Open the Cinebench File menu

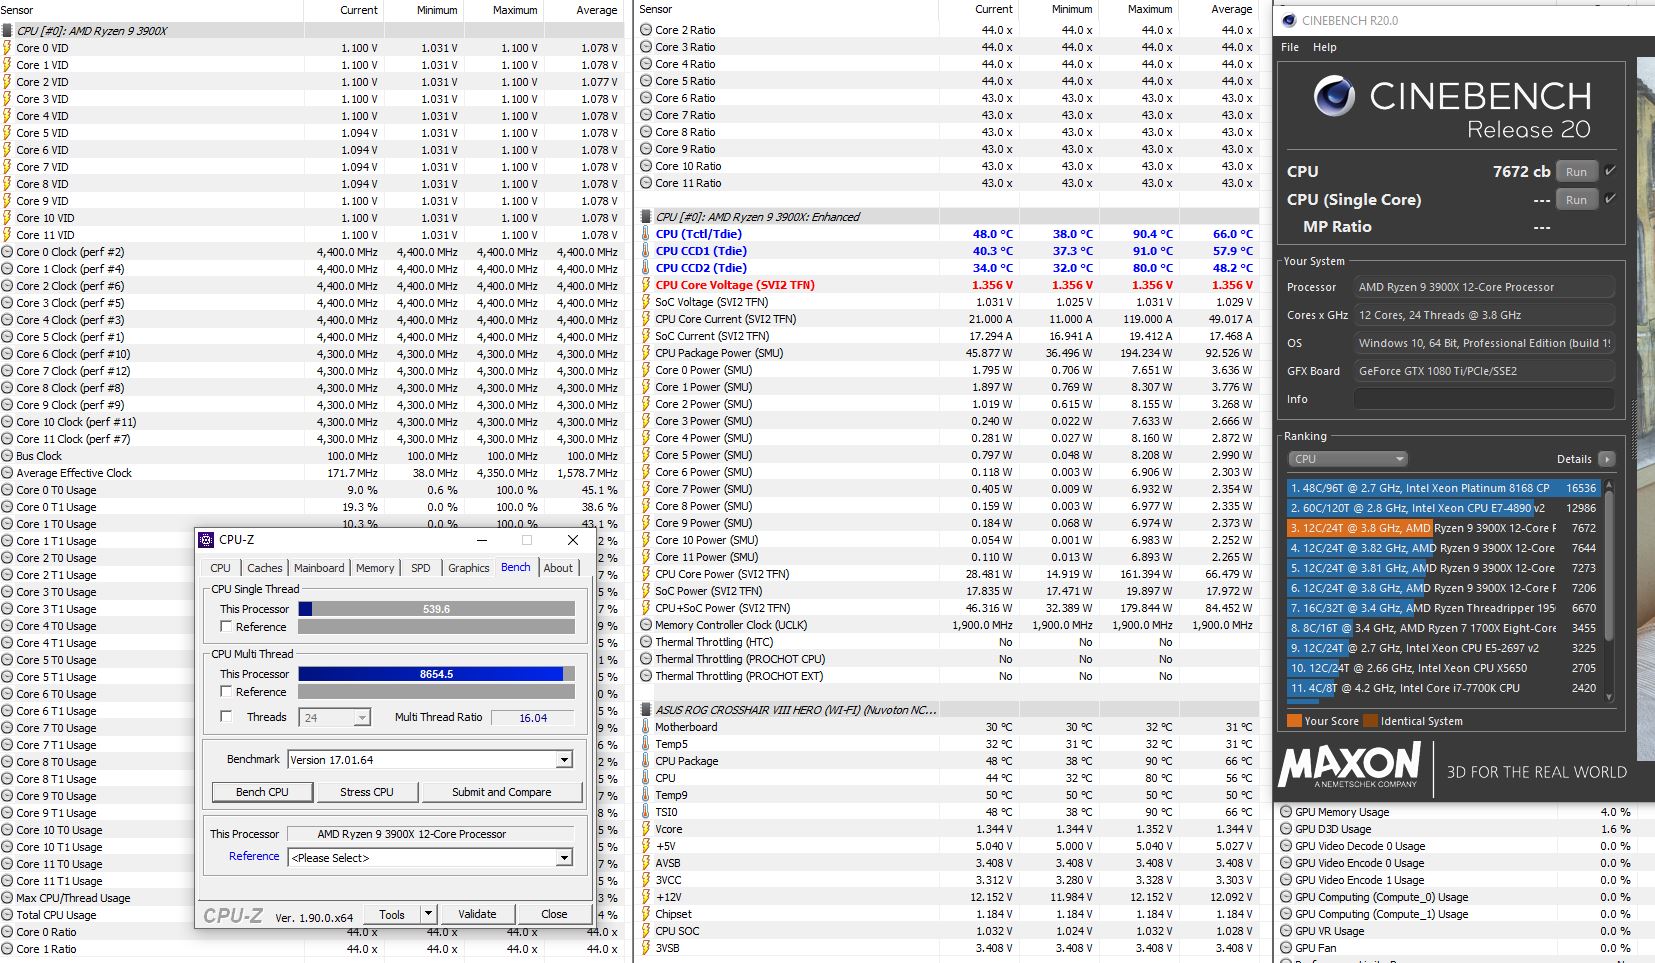pyautogui.click(x=1290, y=47)
